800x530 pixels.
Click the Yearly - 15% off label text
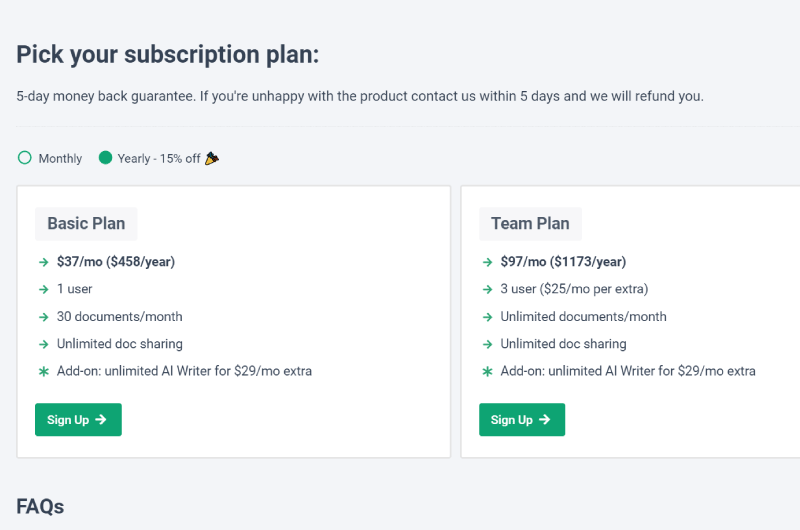[x=159, y=159]
